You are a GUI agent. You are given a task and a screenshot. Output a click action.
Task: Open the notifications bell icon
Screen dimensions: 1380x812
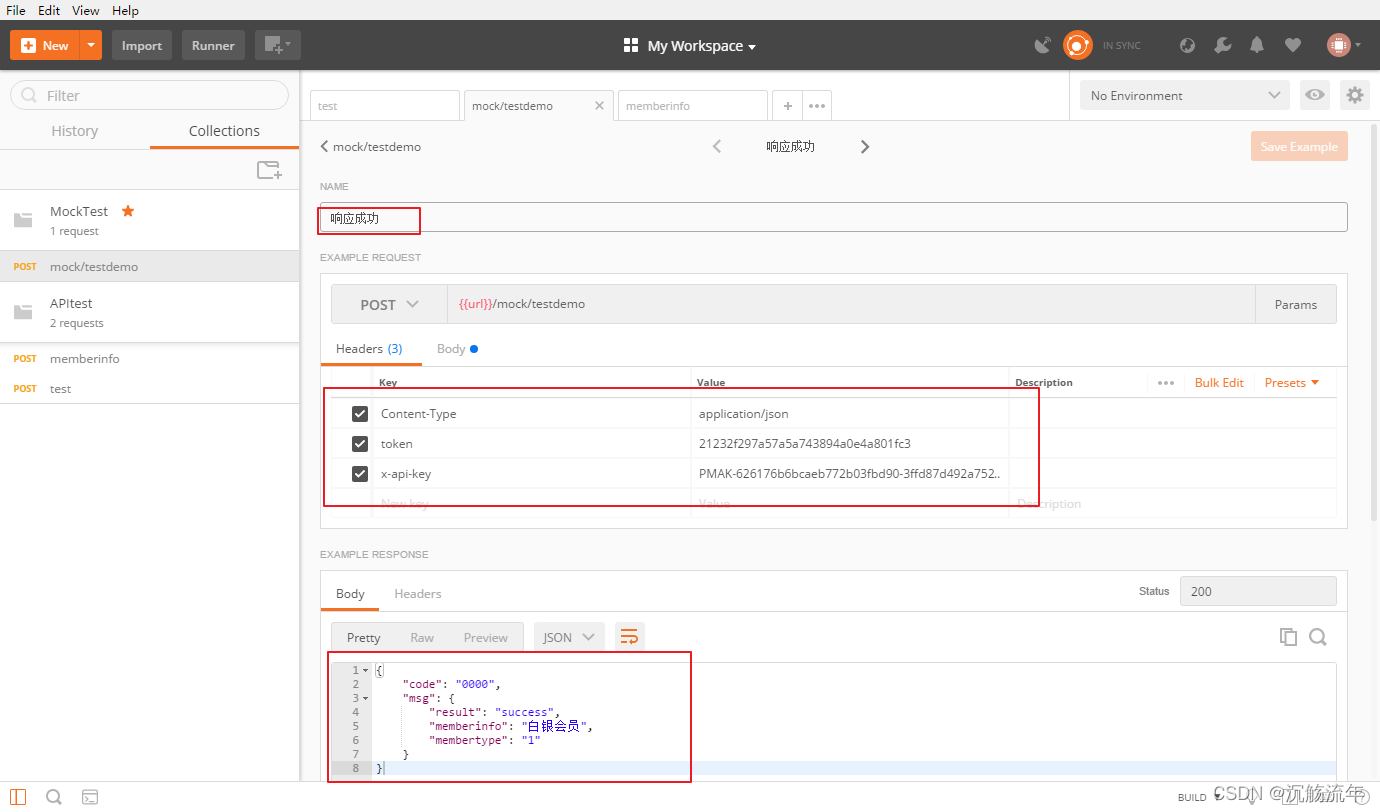coord(1257,45)
